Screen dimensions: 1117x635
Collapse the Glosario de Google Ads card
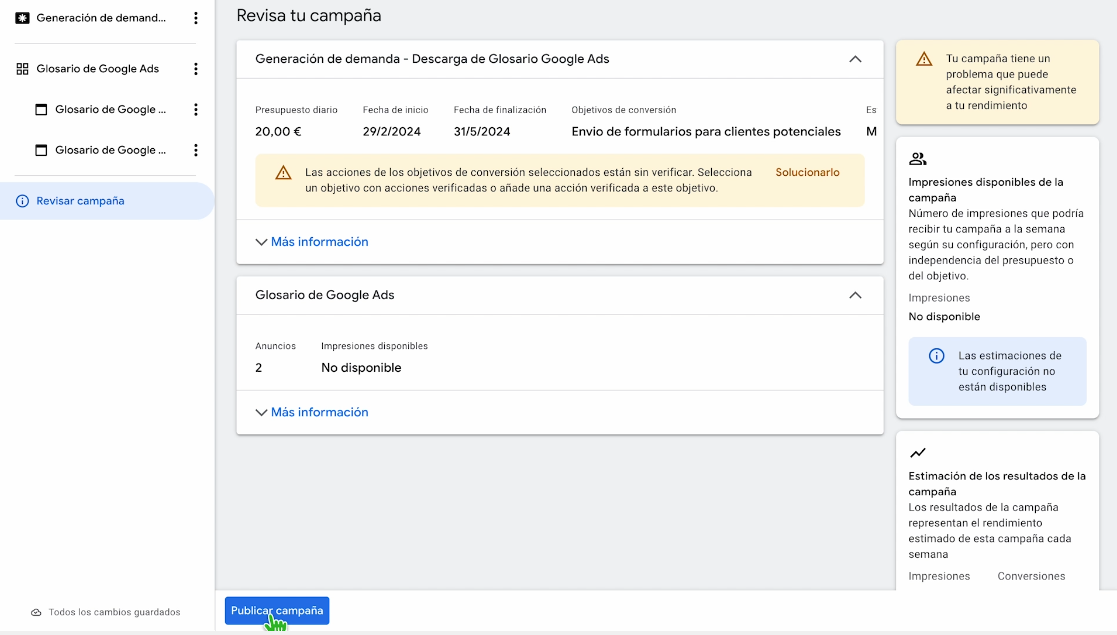point(855,295)
